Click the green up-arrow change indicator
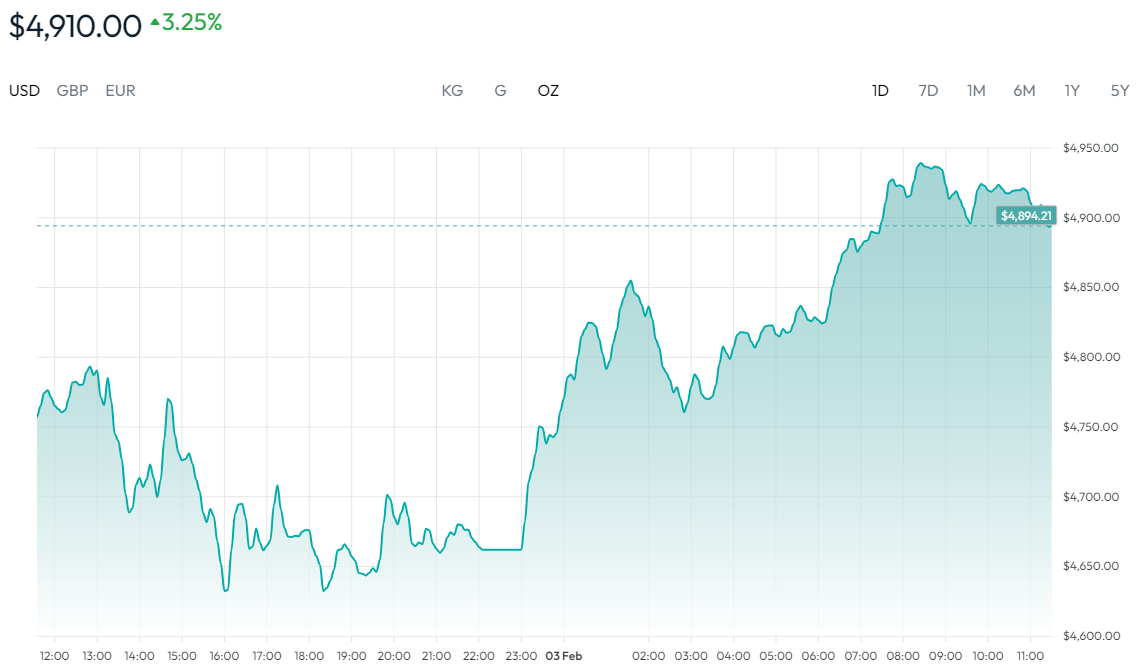This screenshot has height=672, width=1142. pyautogui.click(x=155, y=21)
